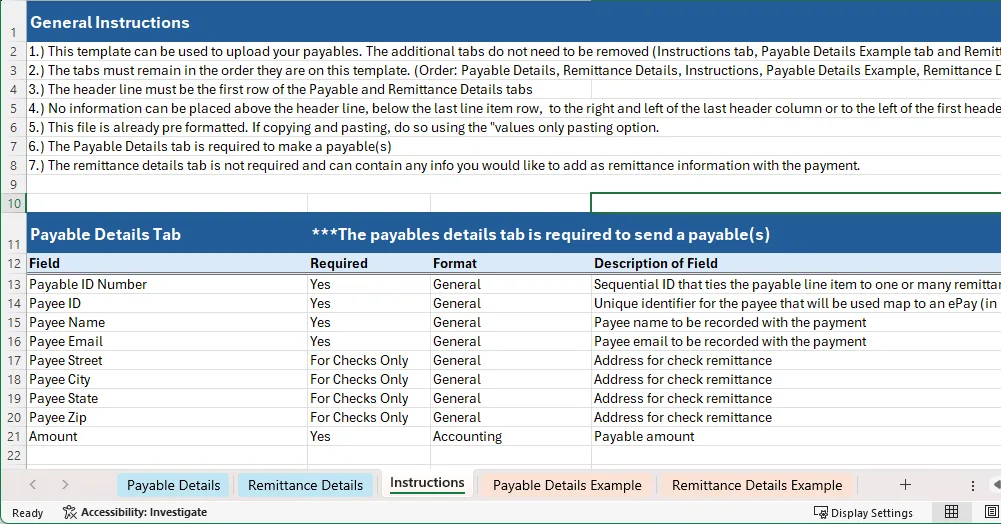Open the Payable Details Example tab
The image size is (1001, 524).
click(567, 485)
